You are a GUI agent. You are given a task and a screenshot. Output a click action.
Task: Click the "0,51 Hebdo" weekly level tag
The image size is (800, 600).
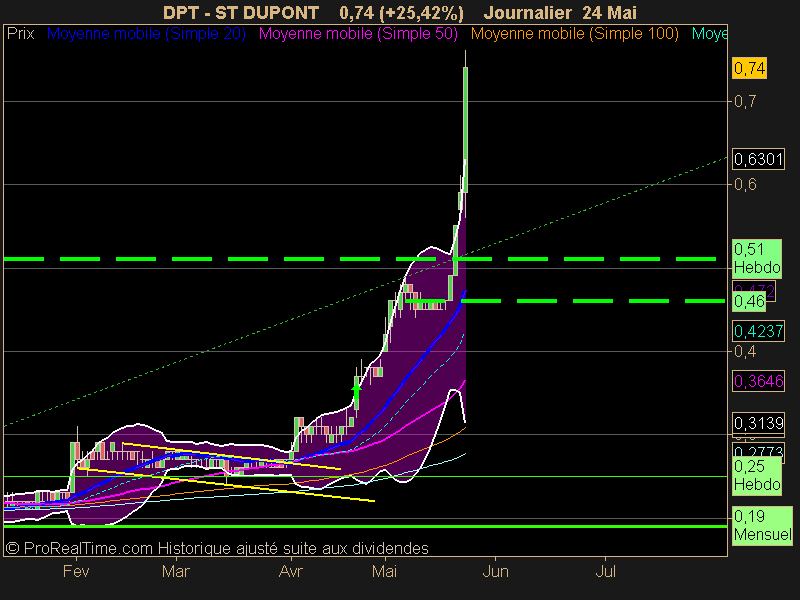(757, 258)
